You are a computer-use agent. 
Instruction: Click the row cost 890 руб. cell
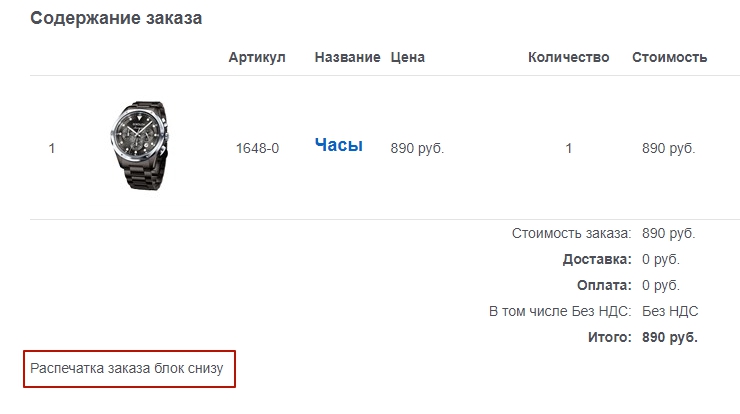pyautogui.click(x=668, y=149)
